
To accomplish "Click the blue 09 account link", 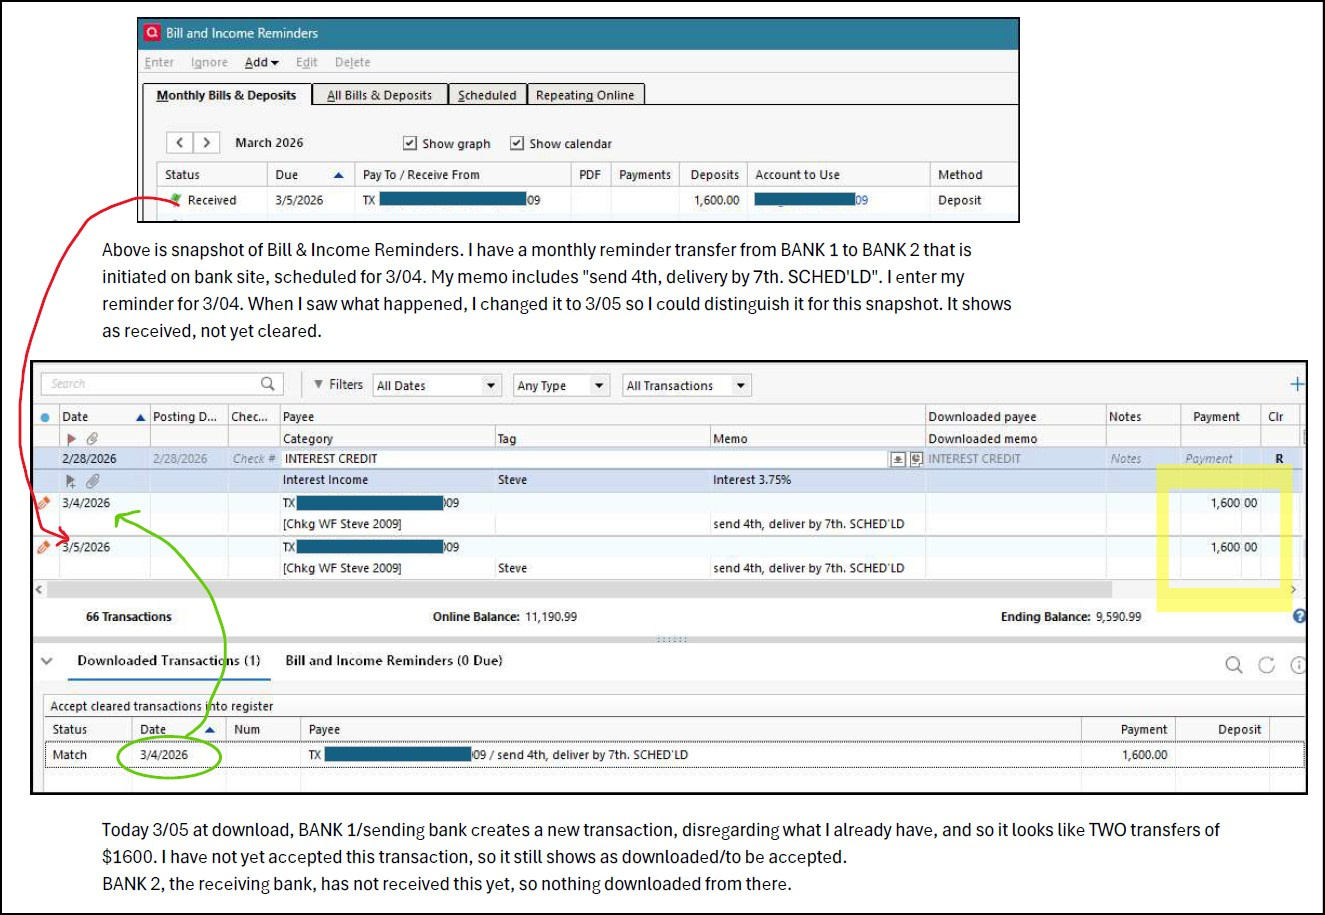I will coord(861,200).
